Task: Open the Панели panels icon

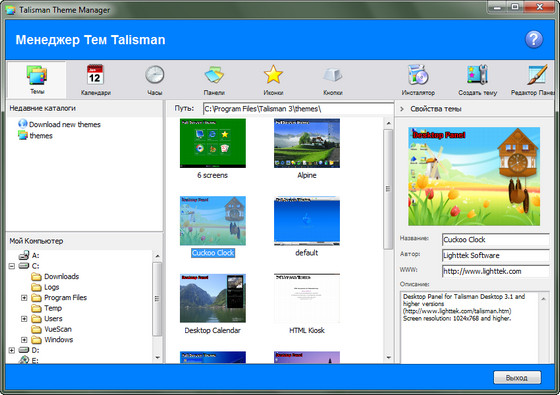Action: pyautogui.click(x=214, y=75)
